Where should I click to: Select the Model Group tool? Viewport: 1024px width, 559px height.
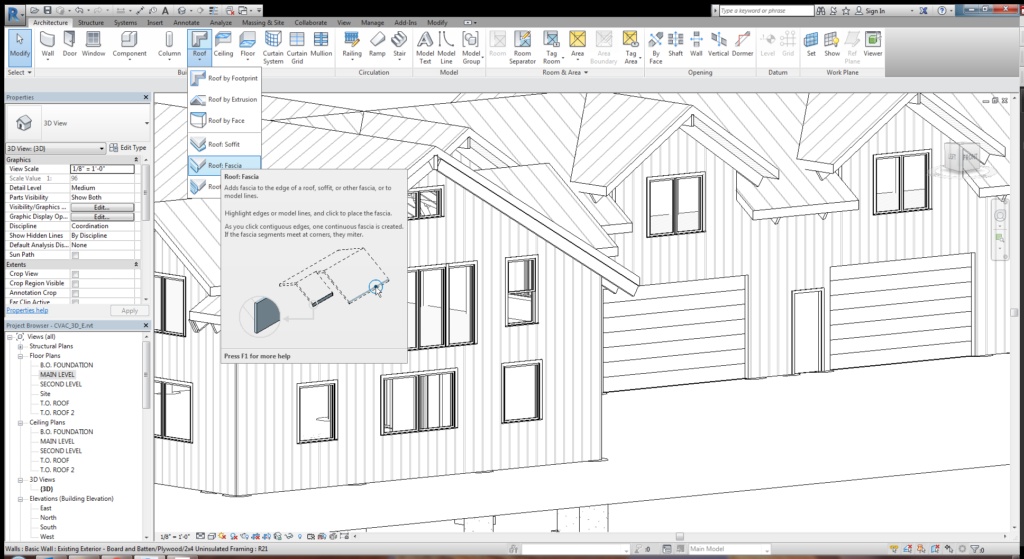[471, 47]
